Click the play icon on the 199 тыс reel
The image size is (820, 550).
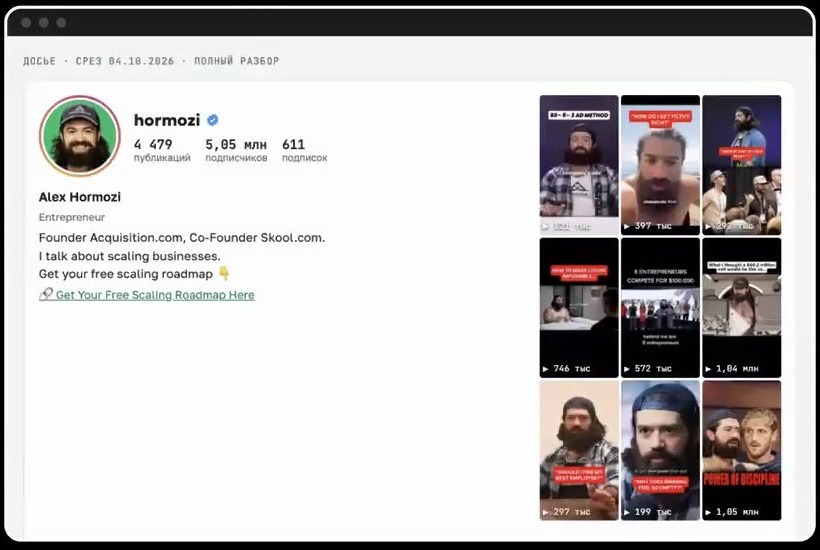point(627,512)
